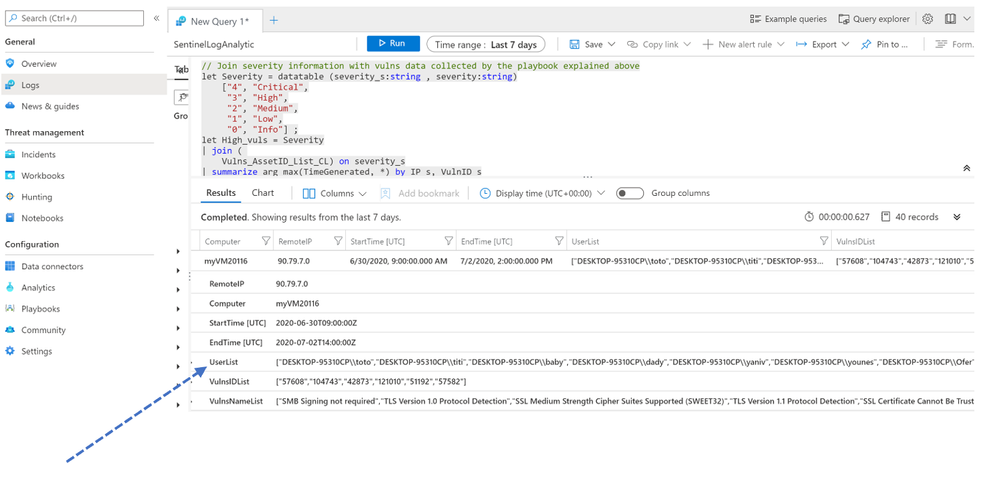Focus the Search (Ctrl+/) field
The height and width of the screenshot is (477, 999).
(75, 18)
